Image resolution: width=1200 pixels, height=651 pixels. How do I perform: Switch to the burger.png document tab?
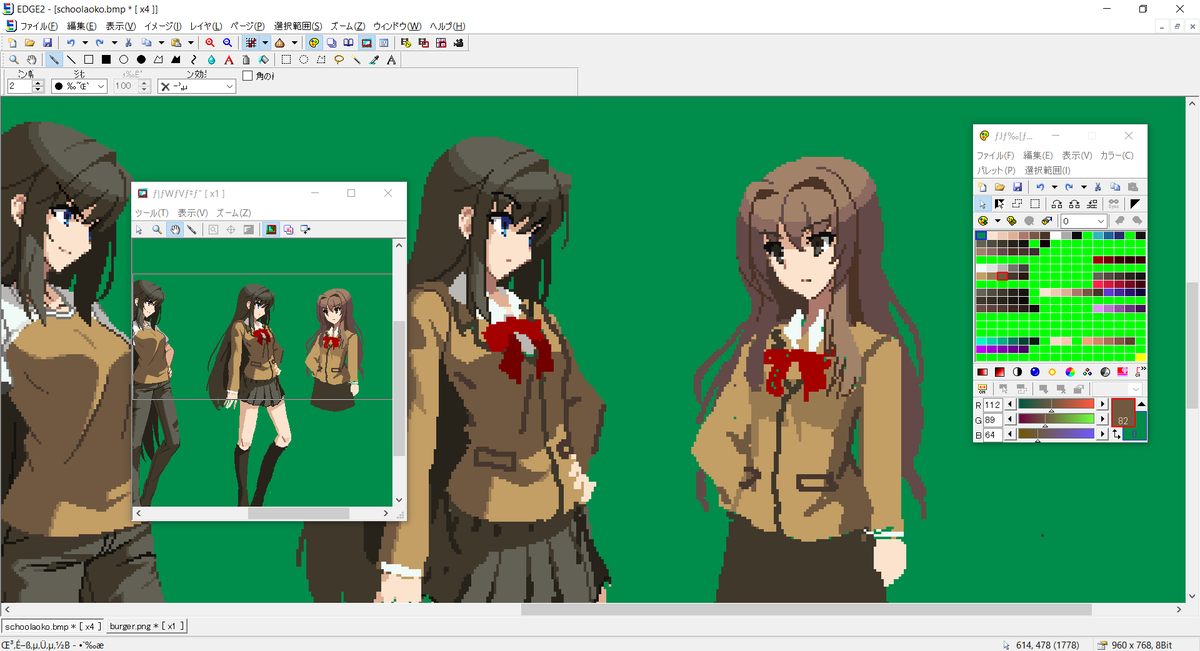[146, 626]
